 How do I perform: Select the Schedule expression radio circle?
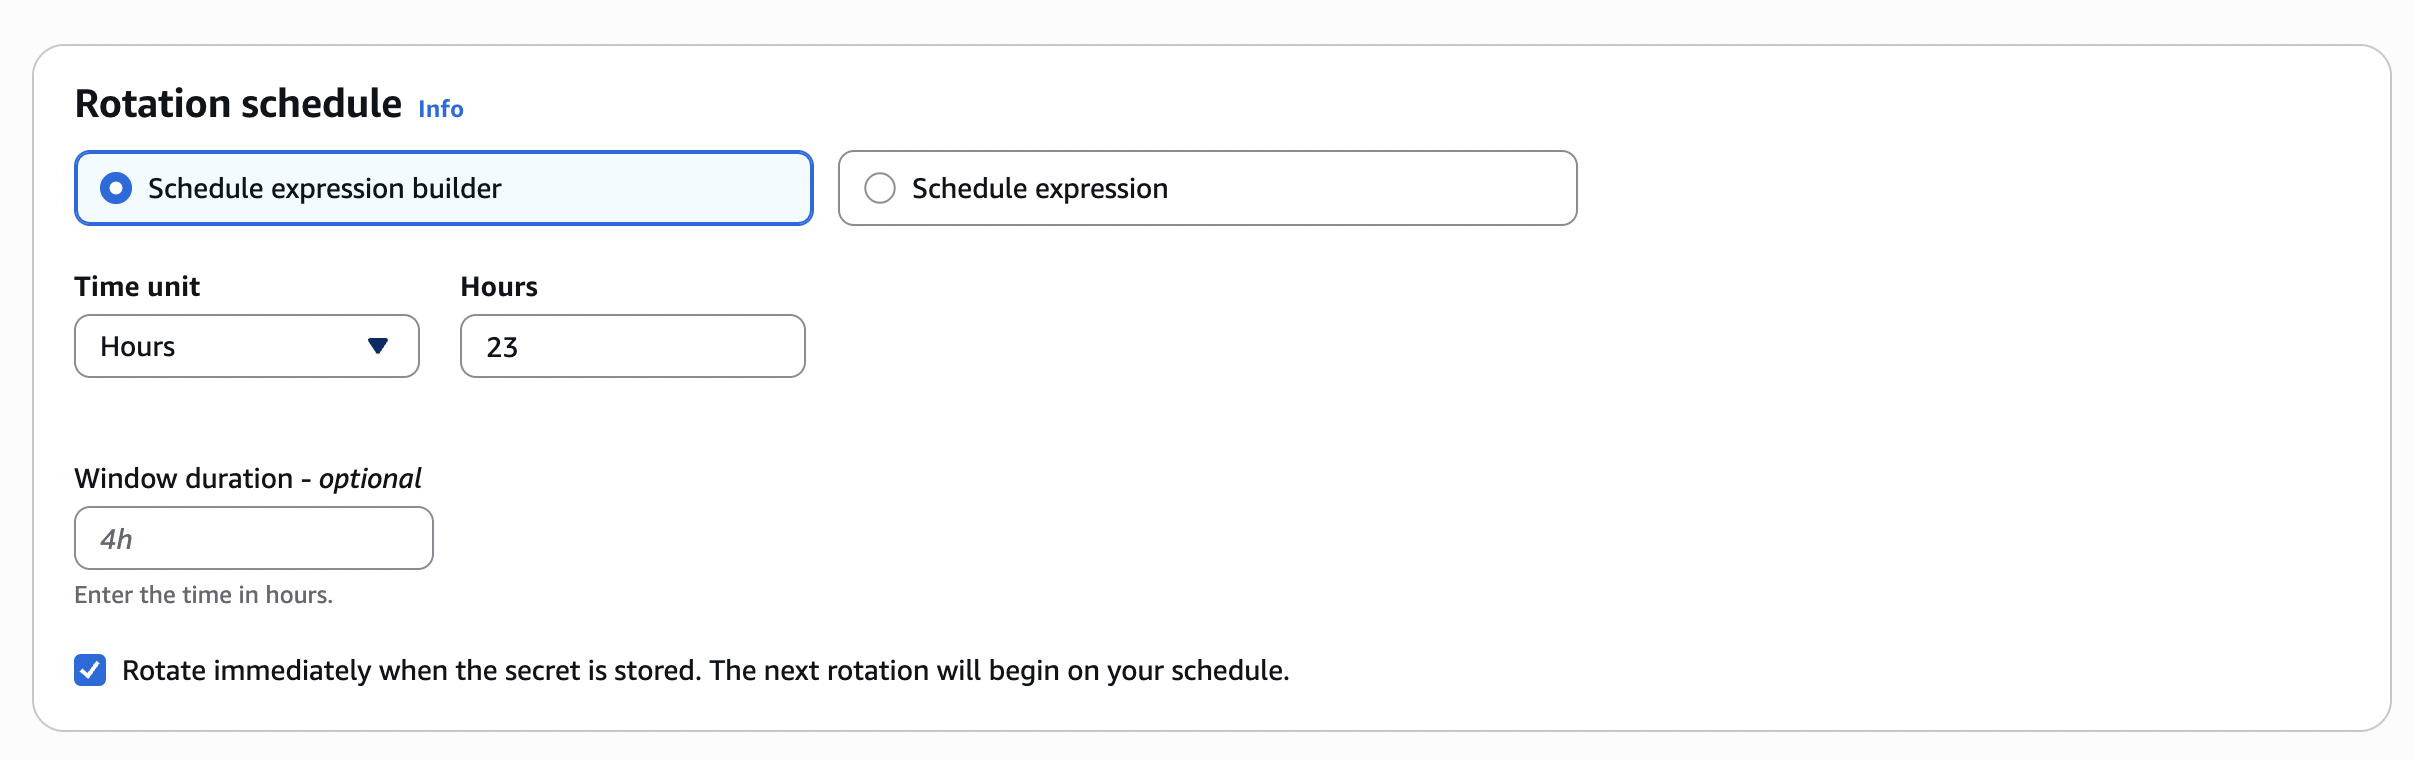pyautogui.click(x=880, y=188)
